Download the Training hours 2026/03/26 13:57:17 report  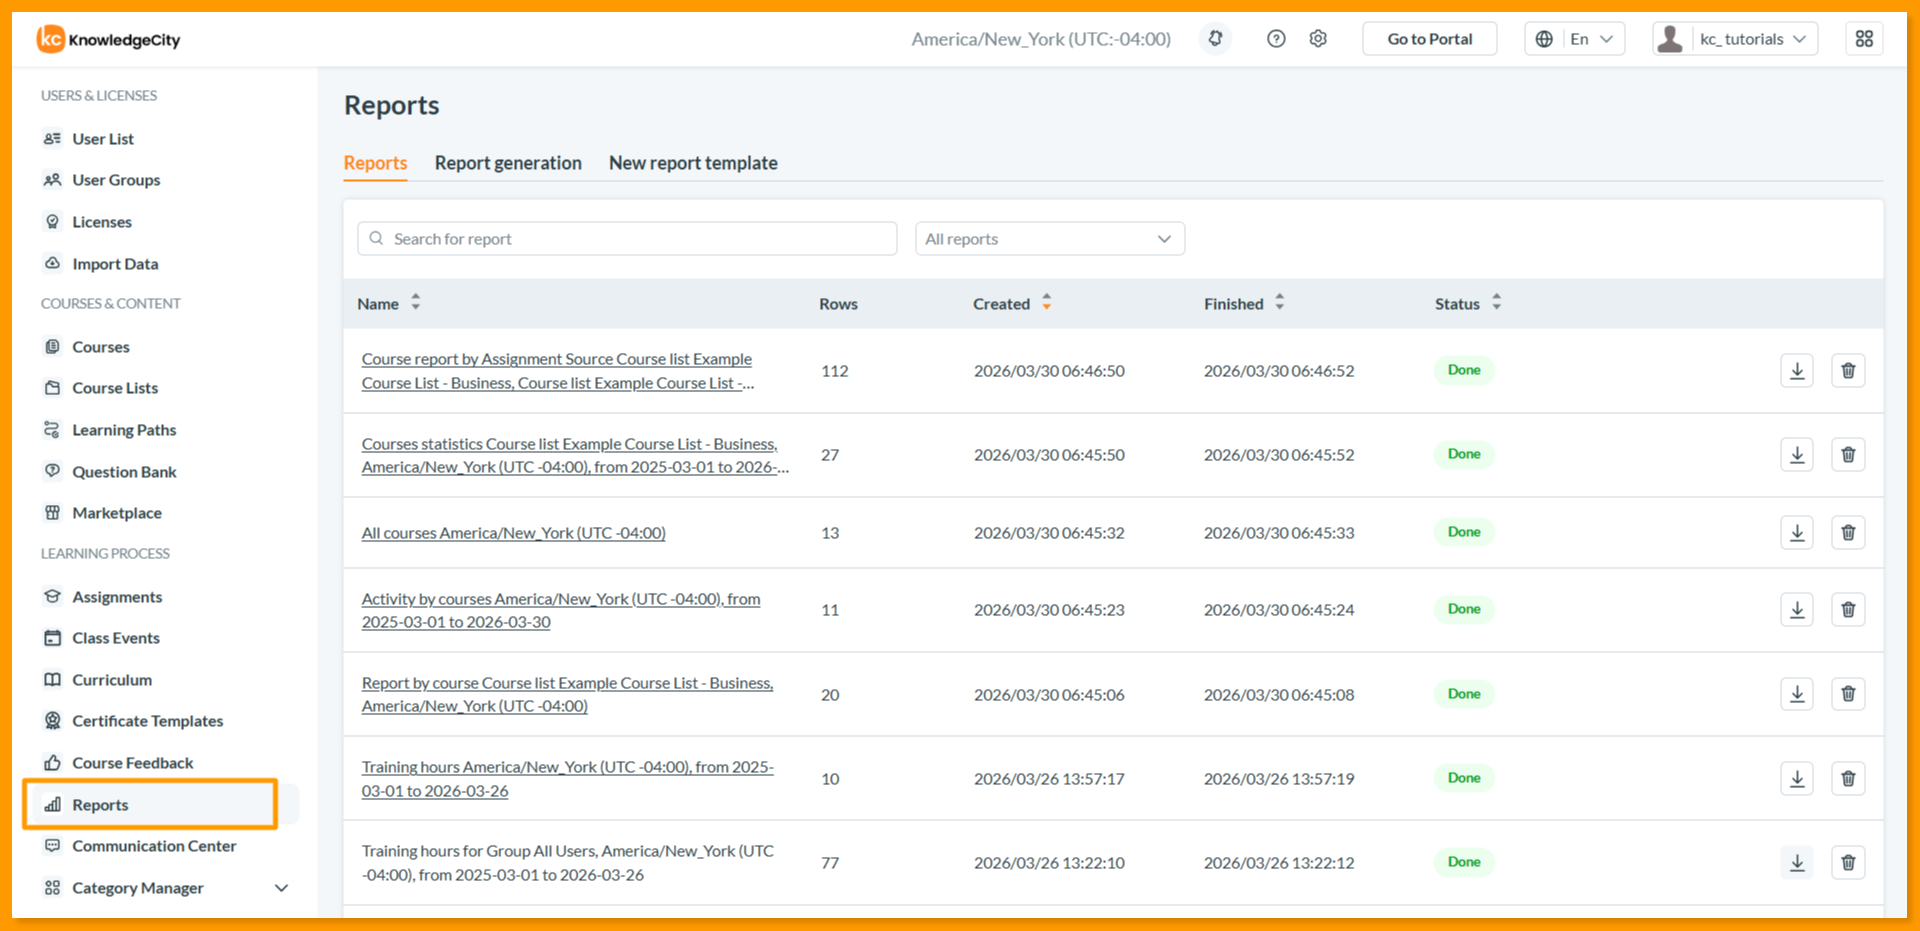(x=1797, y=779)
